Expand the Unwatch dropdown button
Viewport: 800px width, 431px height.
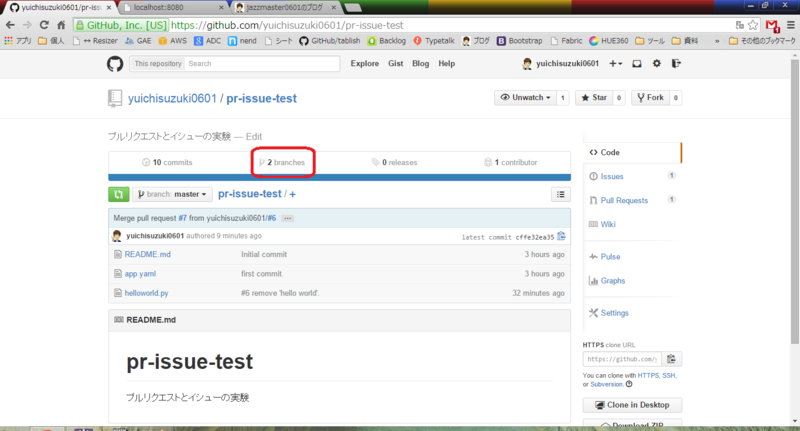pyautogui.click(x=526, y=97)
